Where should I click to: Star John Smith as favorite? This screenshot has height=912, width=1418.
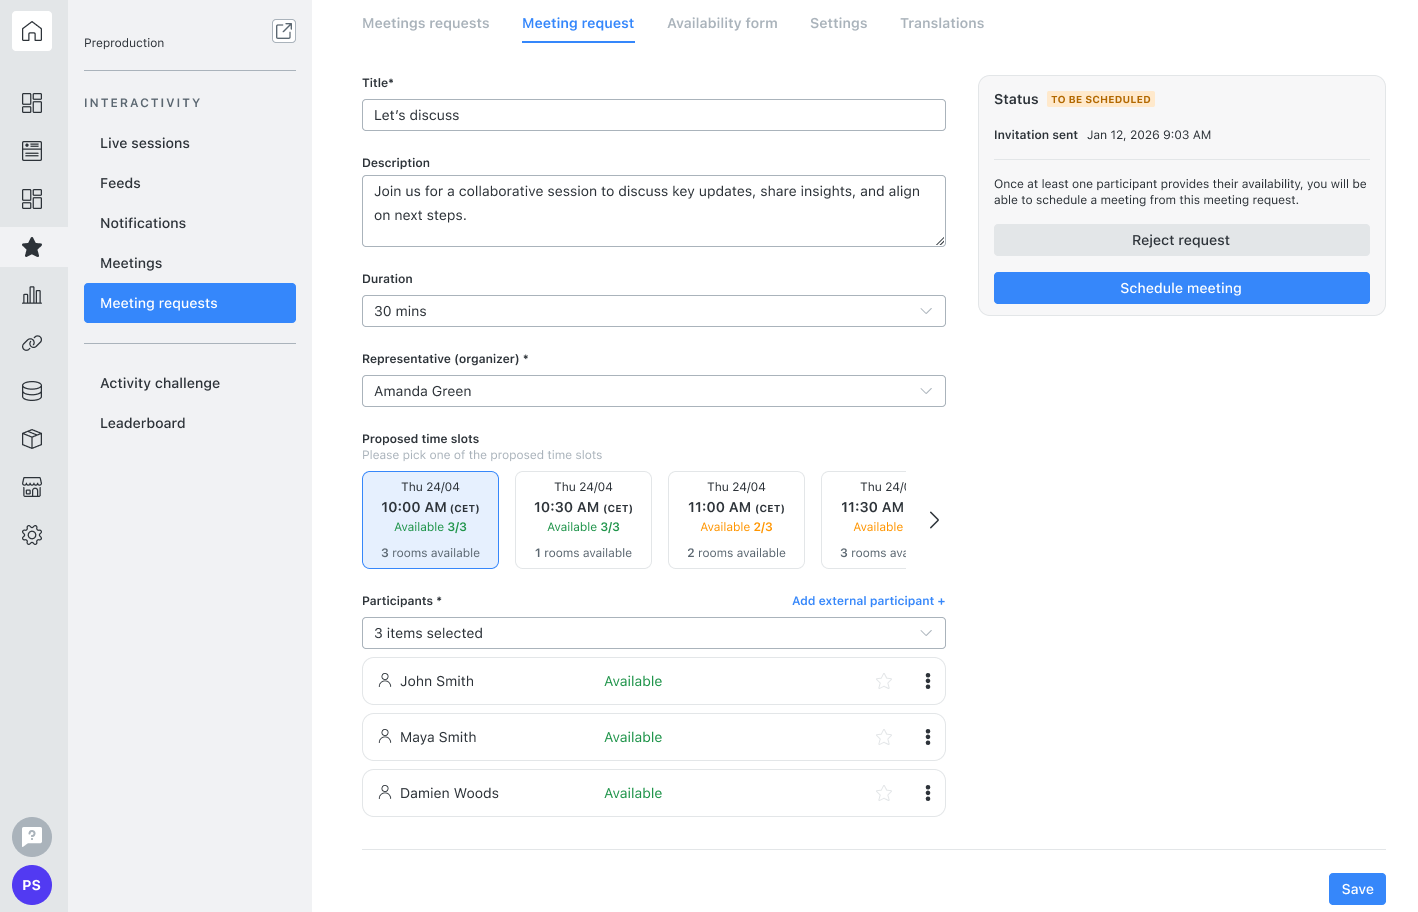tap(884, 681)
